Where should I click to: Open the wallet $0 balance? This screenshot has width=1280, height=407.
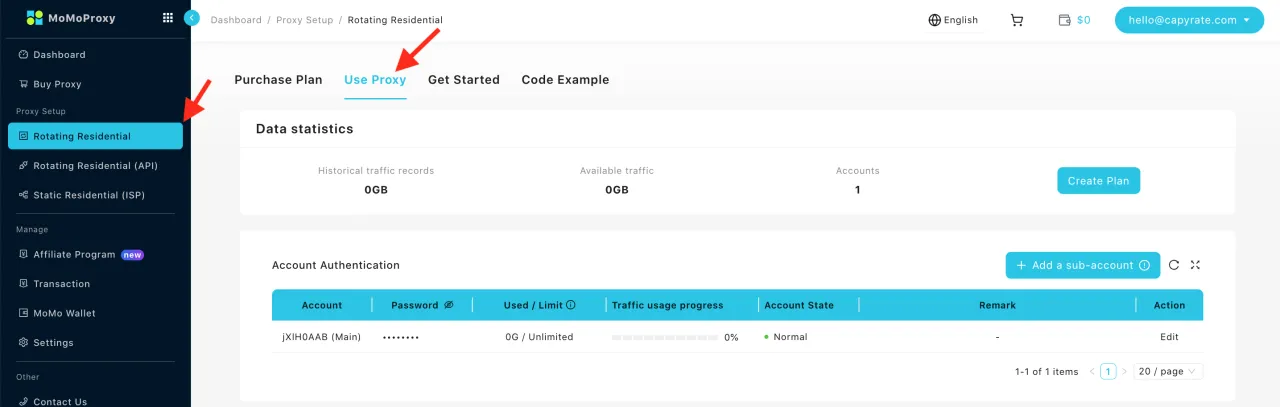pos(1075,20)
